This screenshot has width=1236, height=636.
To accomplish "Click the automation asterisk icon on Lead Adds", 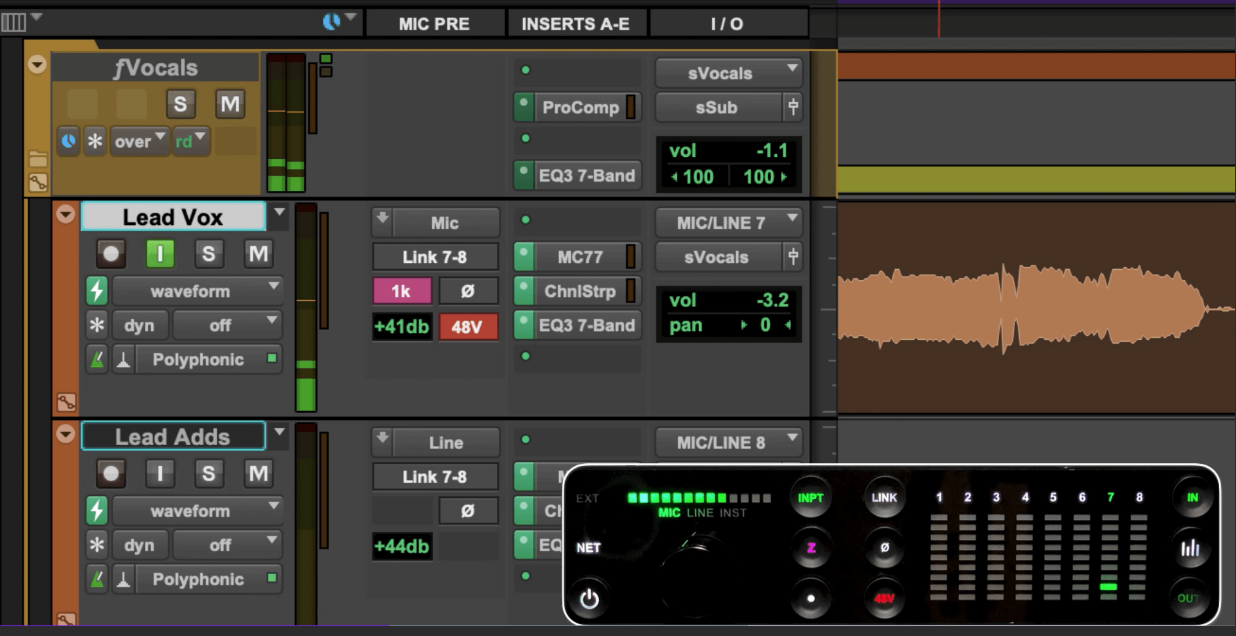I will (96, 545).
